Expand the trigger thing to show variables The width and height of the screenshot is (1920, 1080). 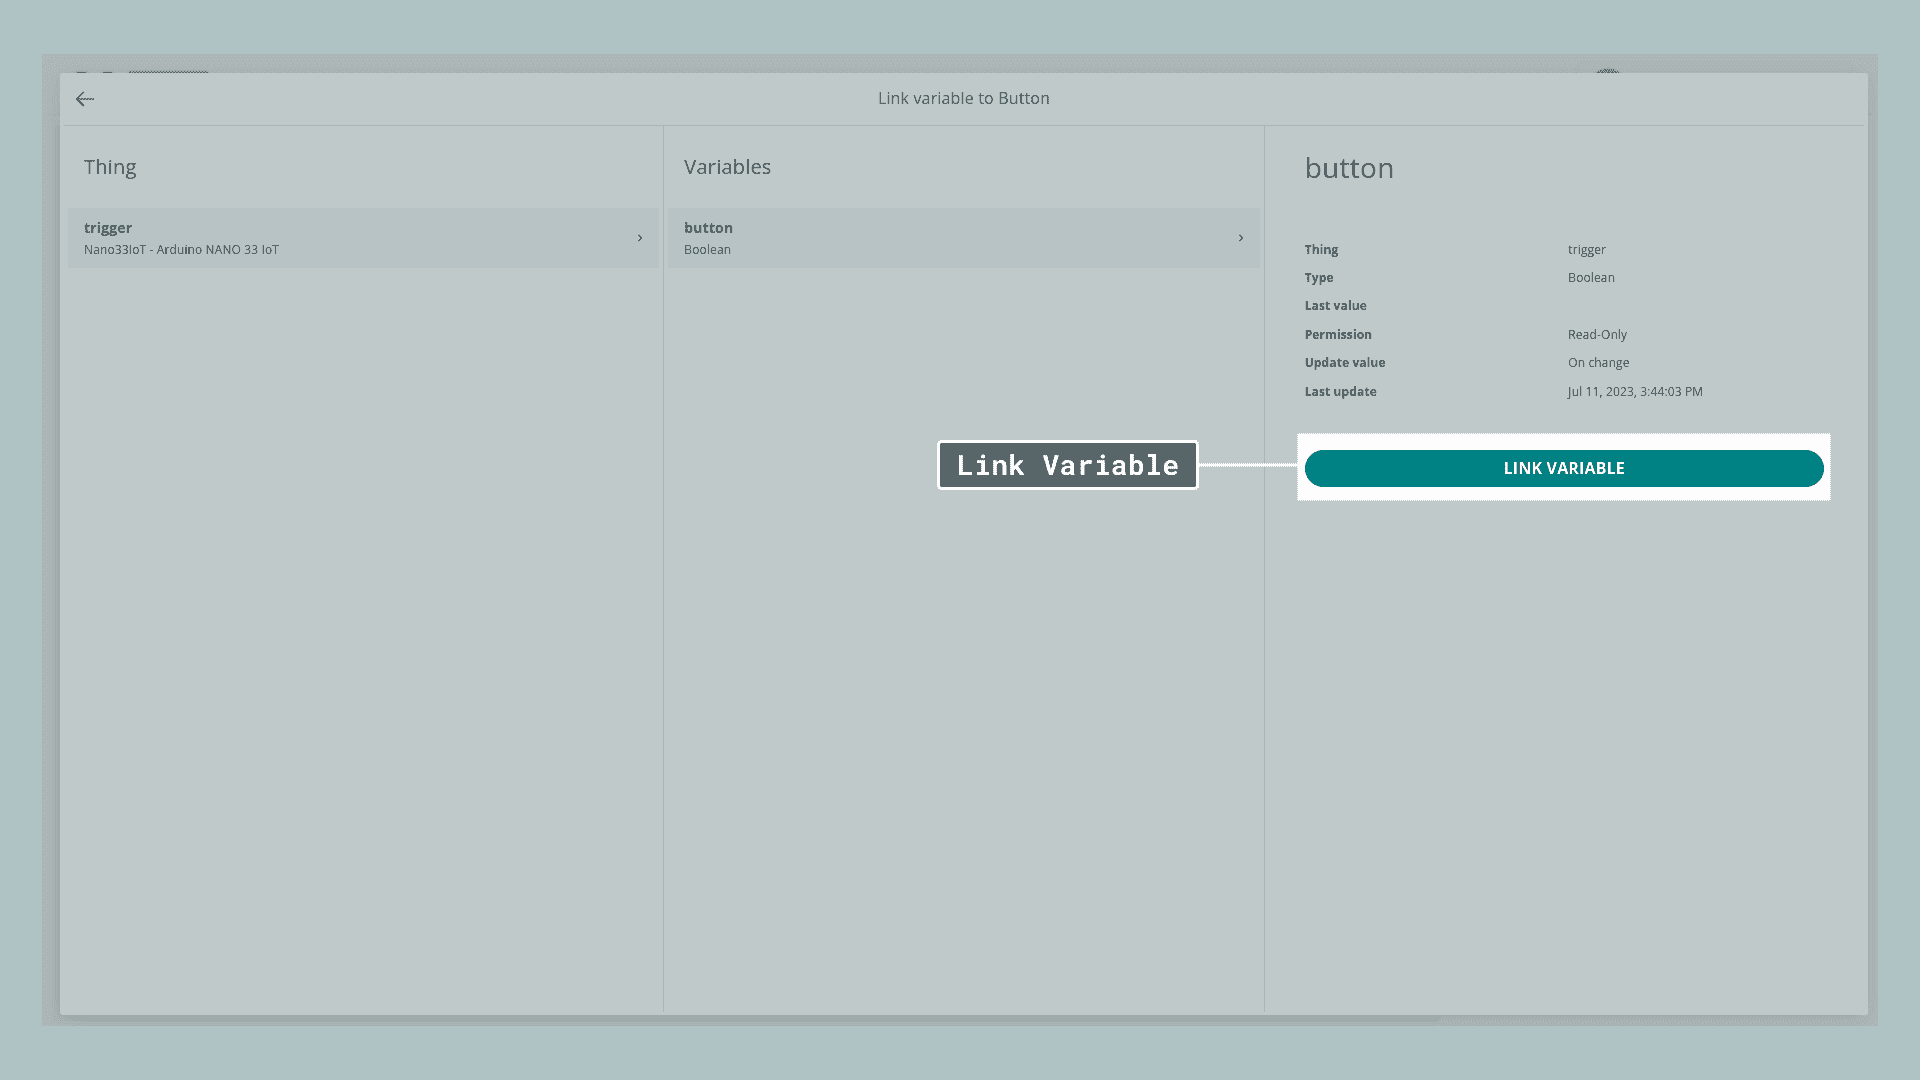(x=640, y=238)
